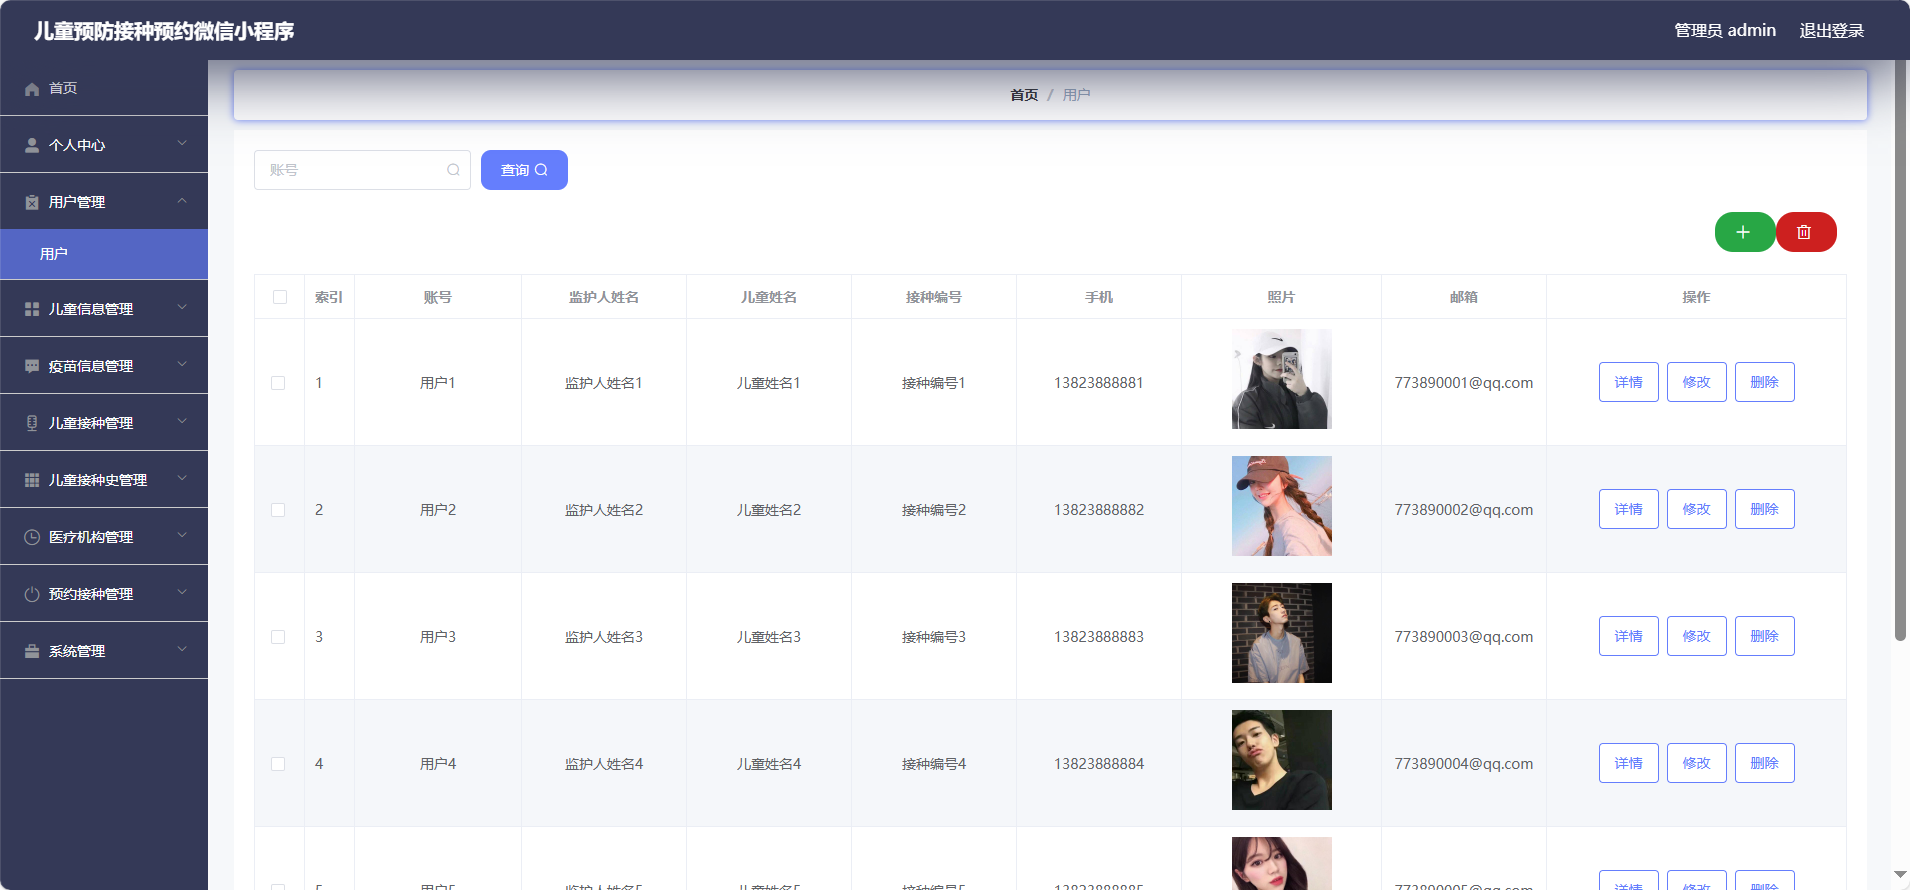Viewport: 1910px width, 890px height.
Task: Open the photo thumbnail of 用户4
Action: (1282, 760)
